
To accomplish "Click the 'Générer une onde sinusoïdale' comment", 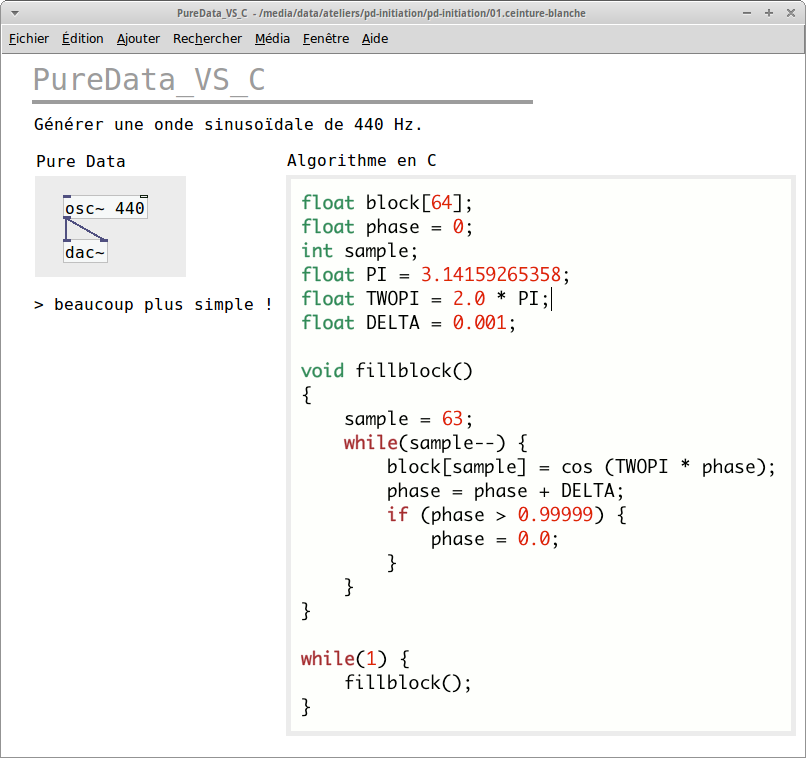I will click(228, 124).
